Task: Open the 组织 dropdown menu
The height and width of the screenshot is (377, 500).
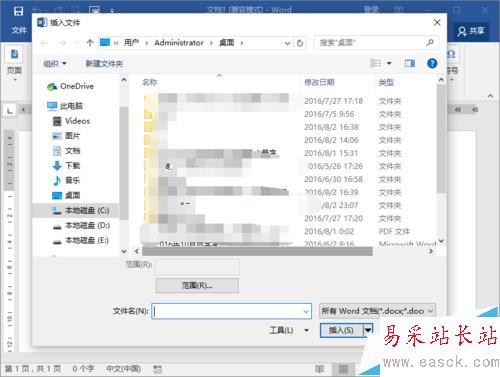Action: pos(55,63)
